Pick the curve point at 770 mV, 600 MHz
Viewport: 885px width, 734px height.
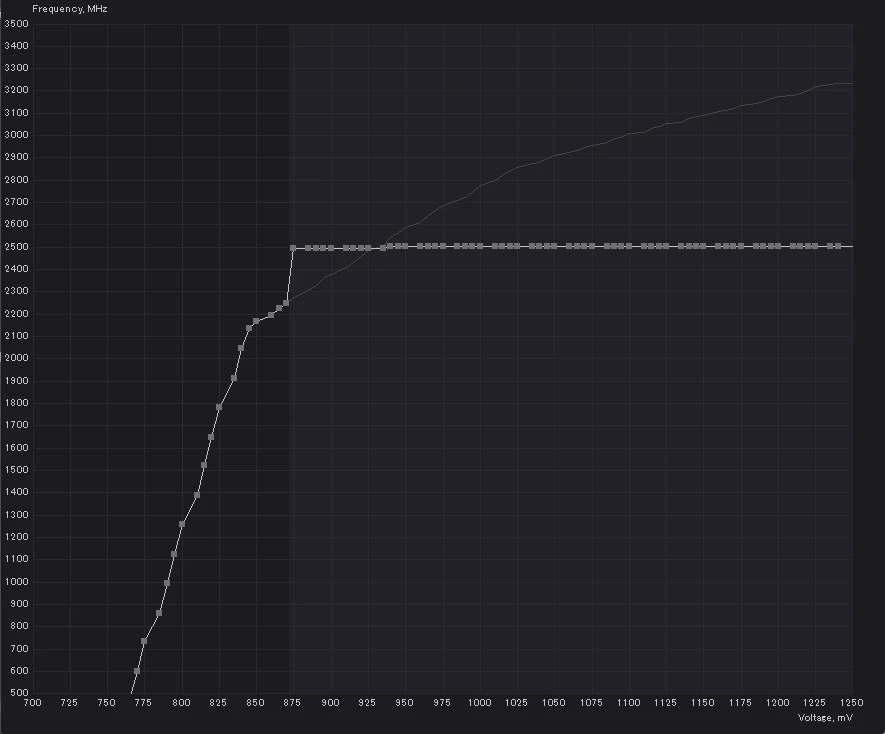(x=137, y=671)
